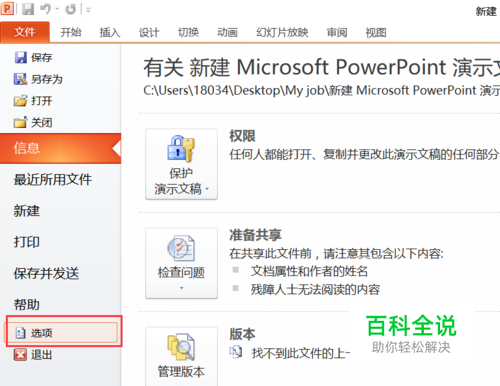Open the 视图 ribbon tab

[x=376, y=32]
